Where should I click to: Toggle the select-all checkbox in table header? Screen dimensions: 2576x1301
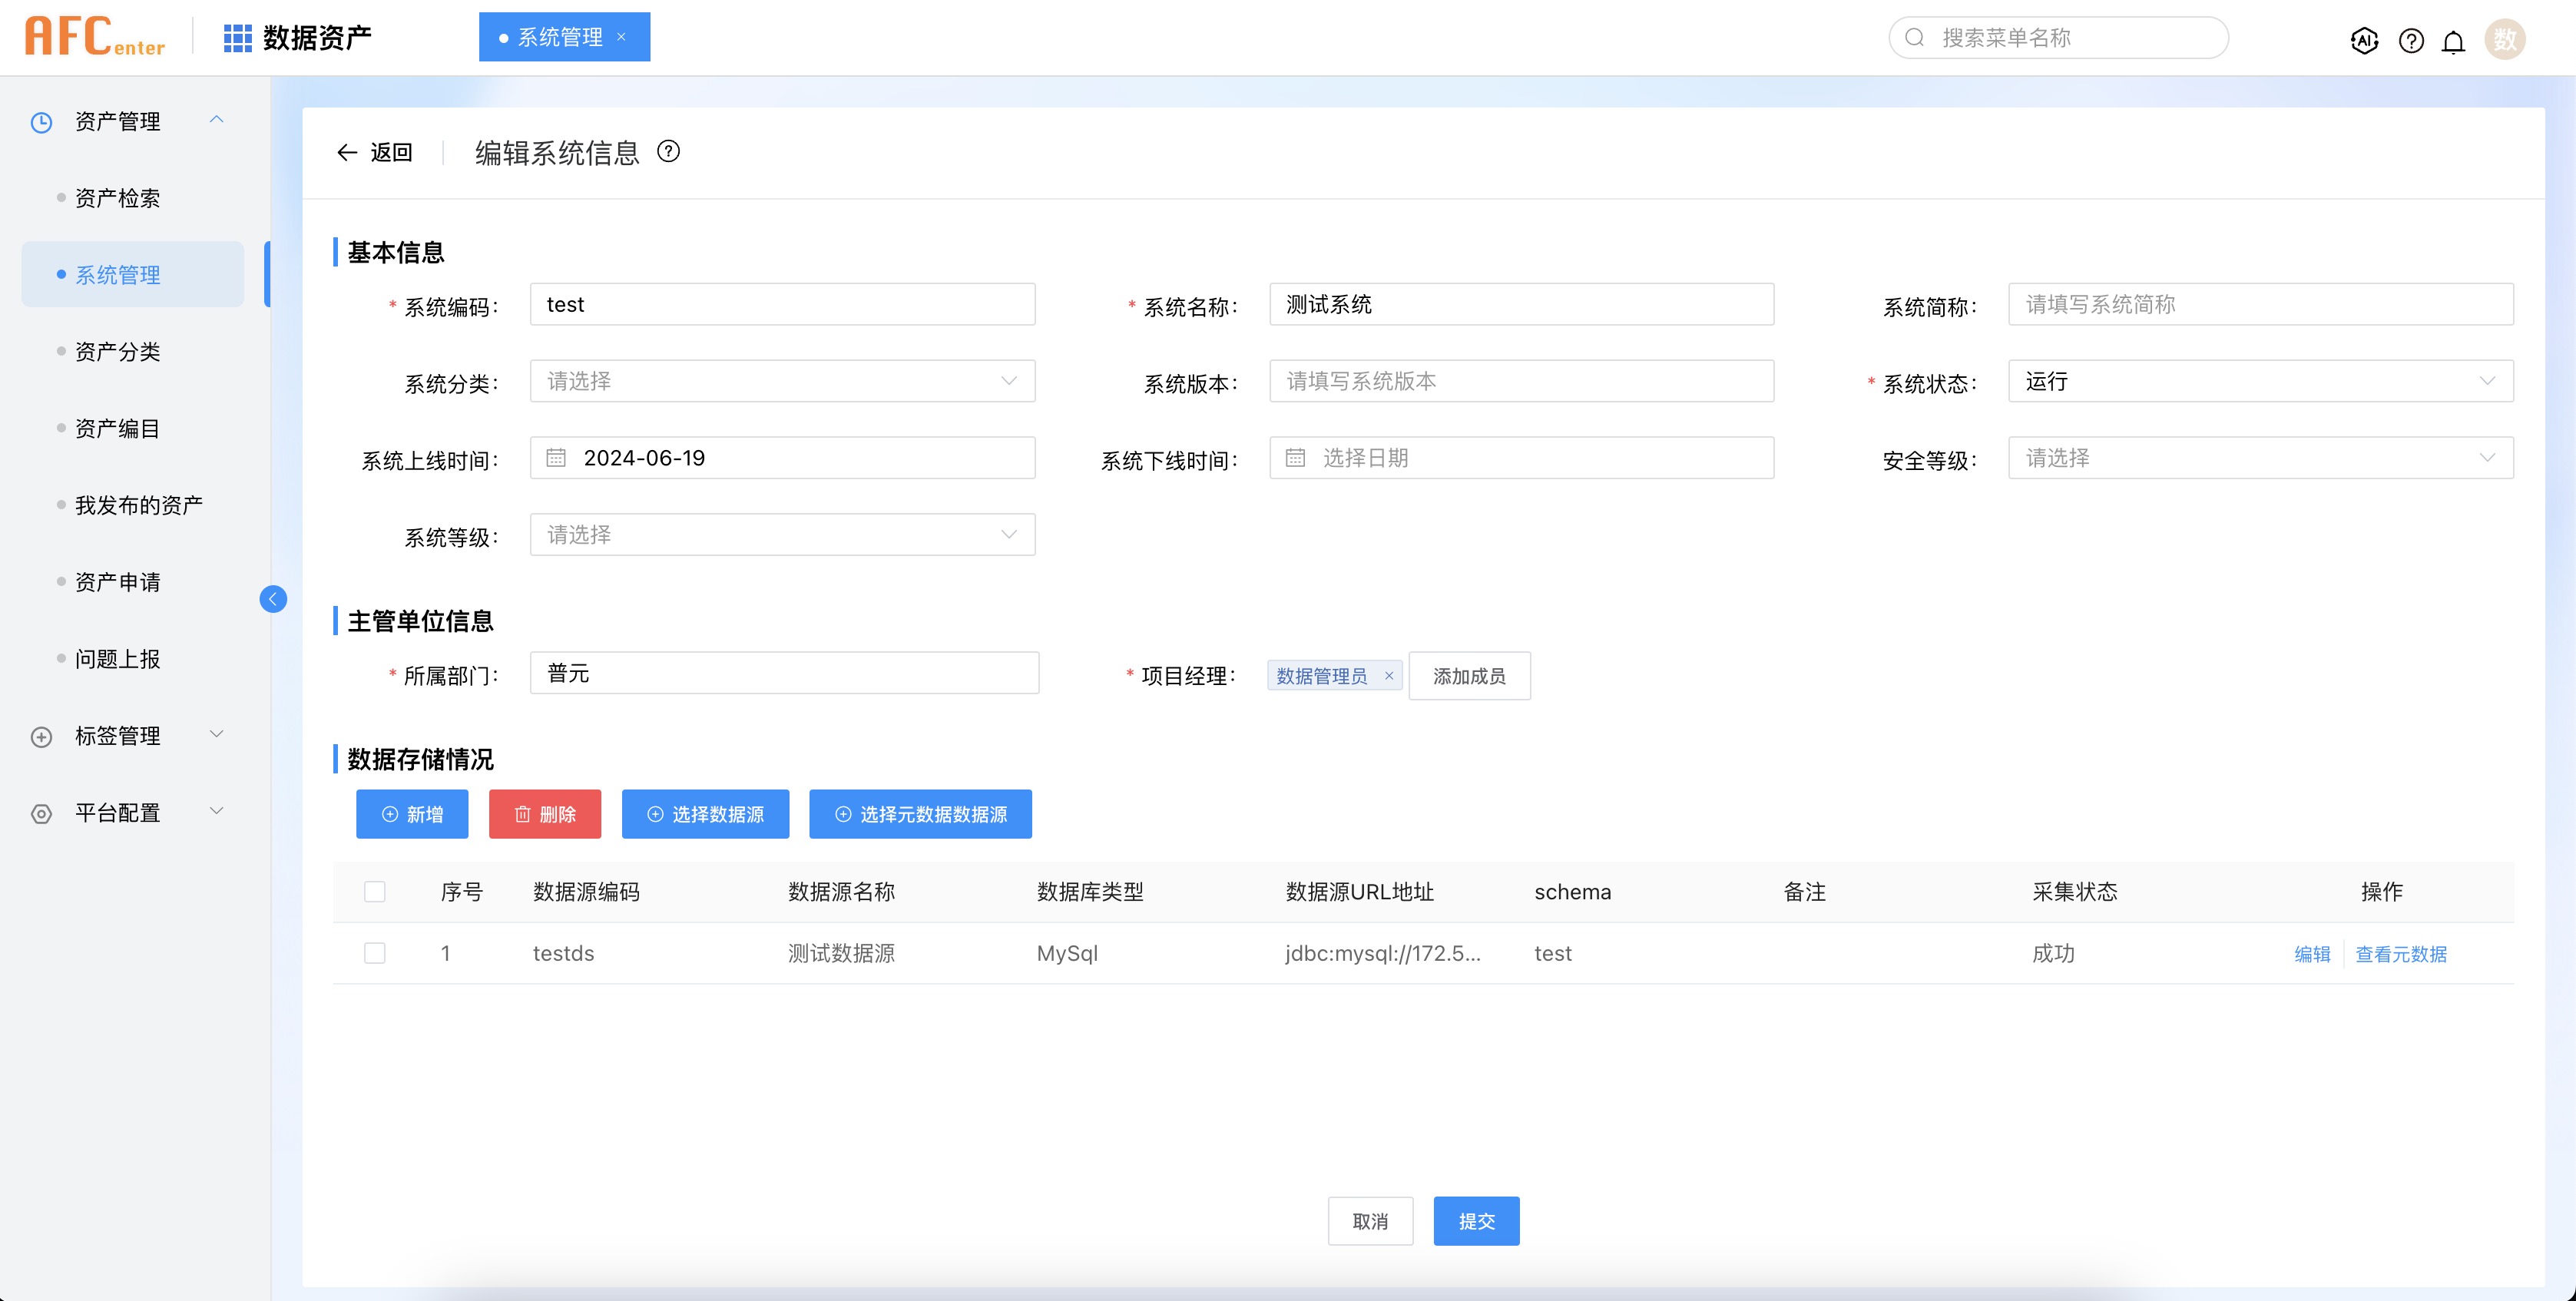point(375,891)
